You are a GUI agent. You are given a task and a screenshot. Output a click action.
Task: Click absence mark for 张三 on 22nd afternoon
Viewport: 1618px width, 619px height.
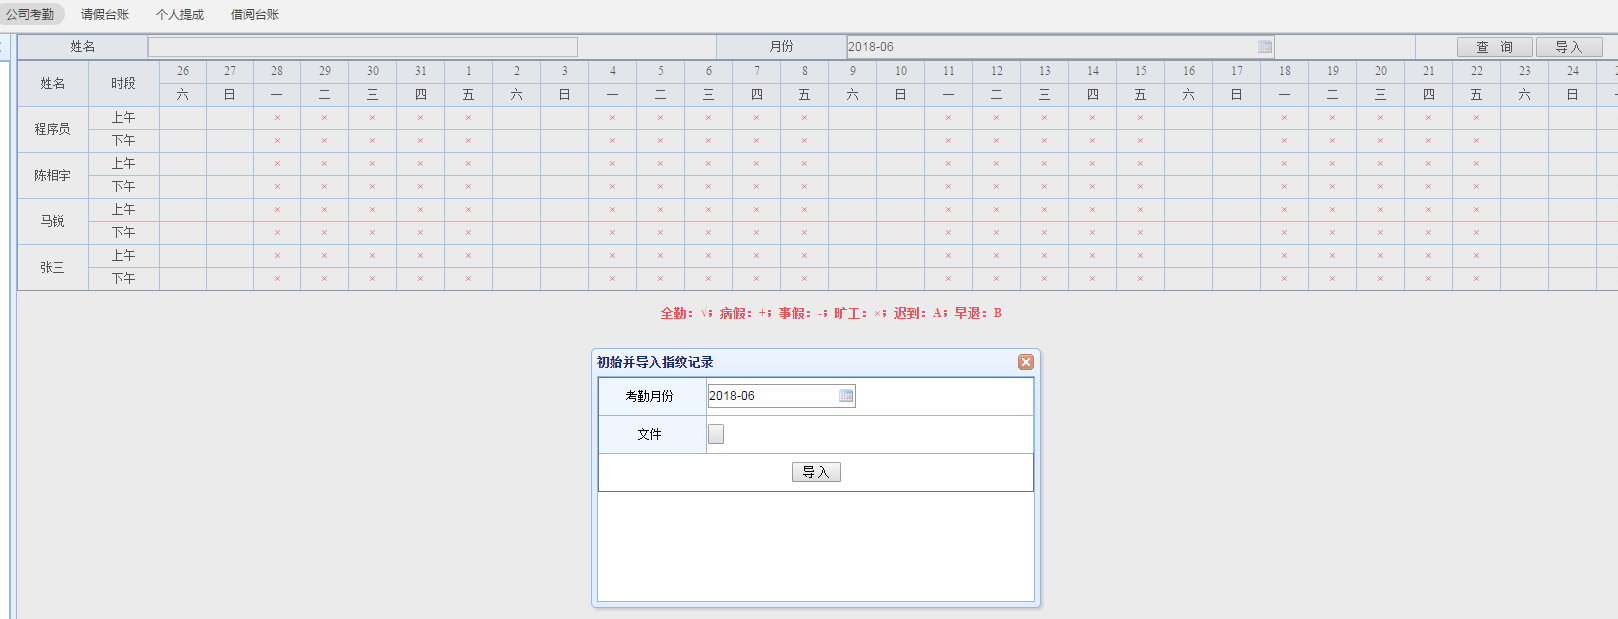(x=1476, y=279)
